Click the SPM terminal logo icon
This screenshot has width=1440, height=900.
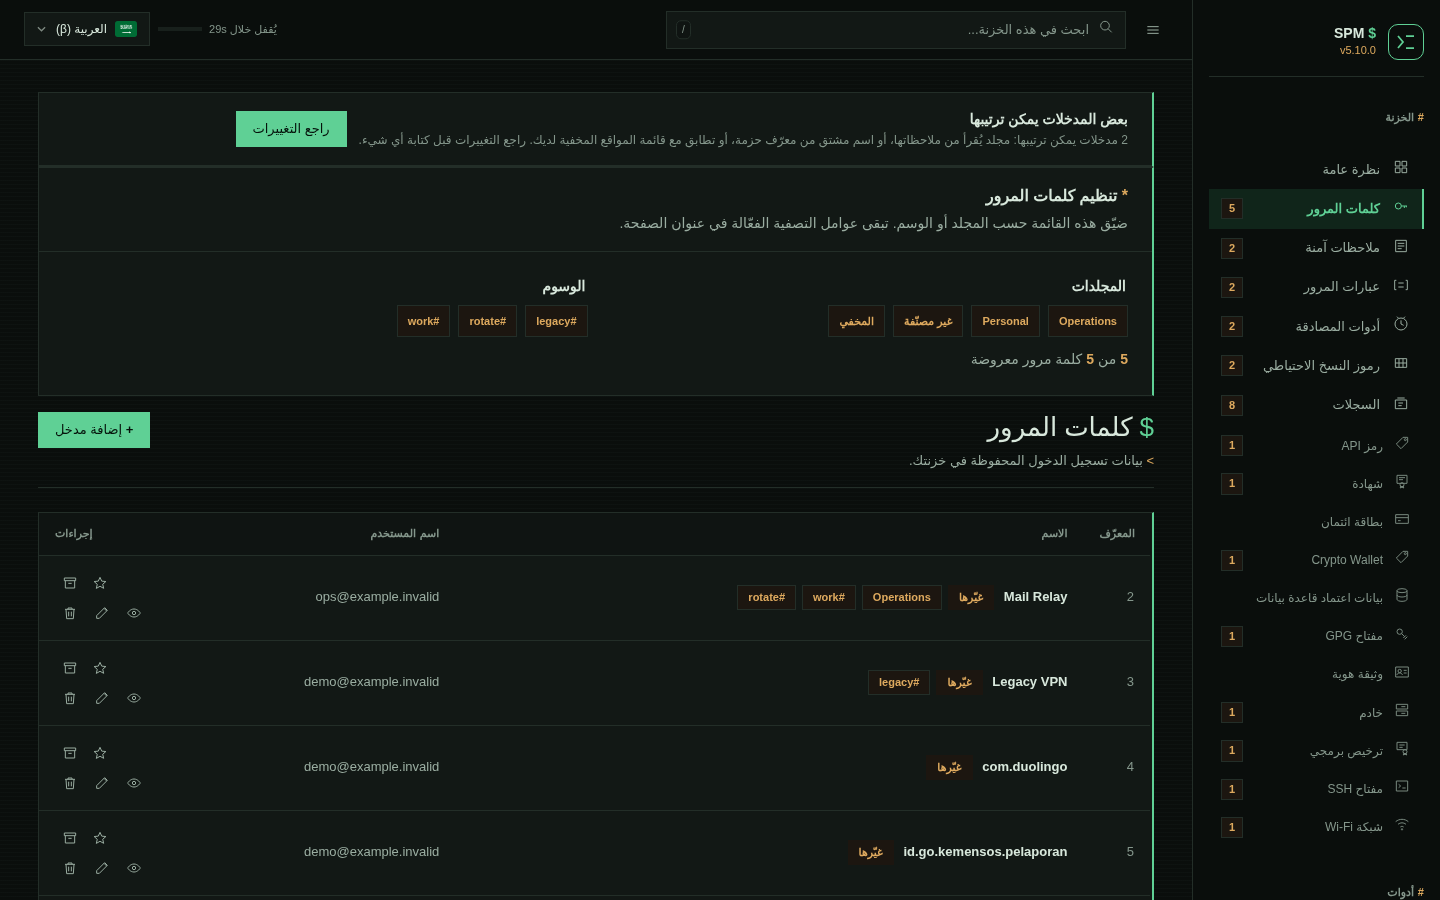(x=1405, y=42)
